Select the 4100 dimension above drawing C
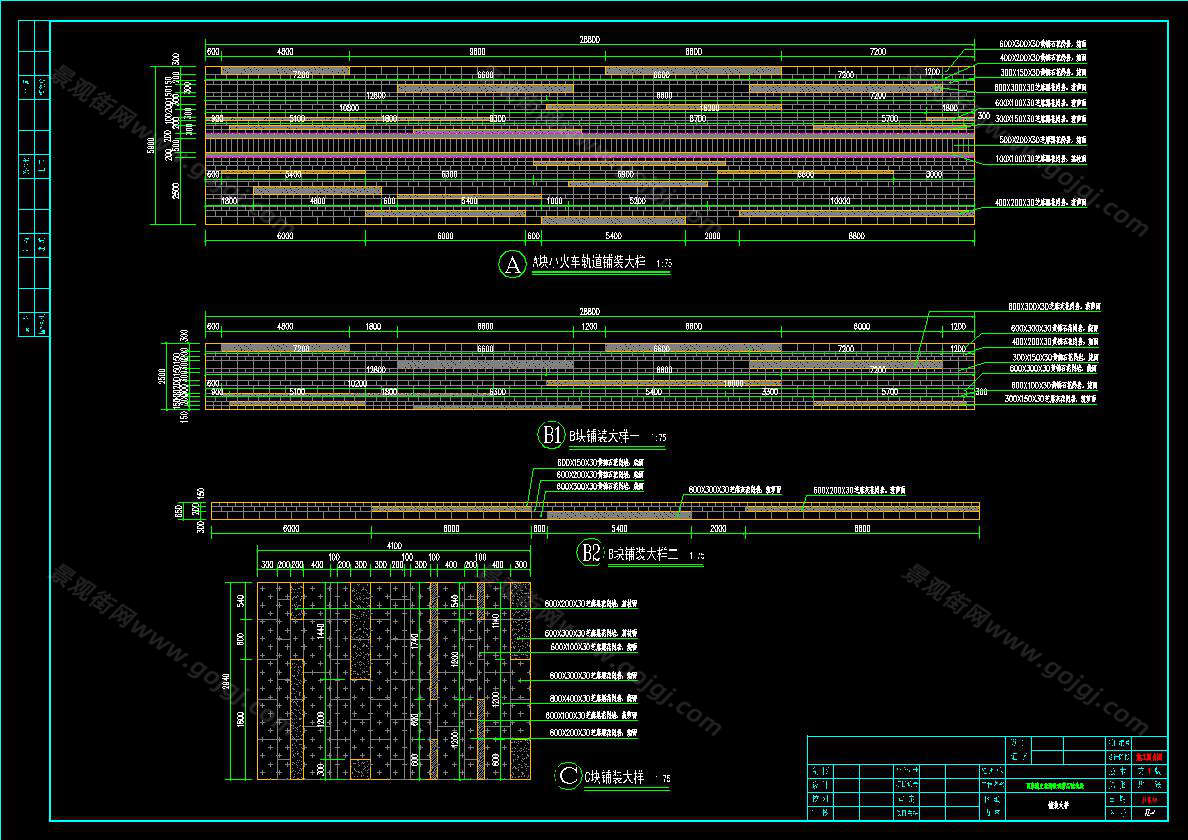1188x840 pixels. point(393,546)
